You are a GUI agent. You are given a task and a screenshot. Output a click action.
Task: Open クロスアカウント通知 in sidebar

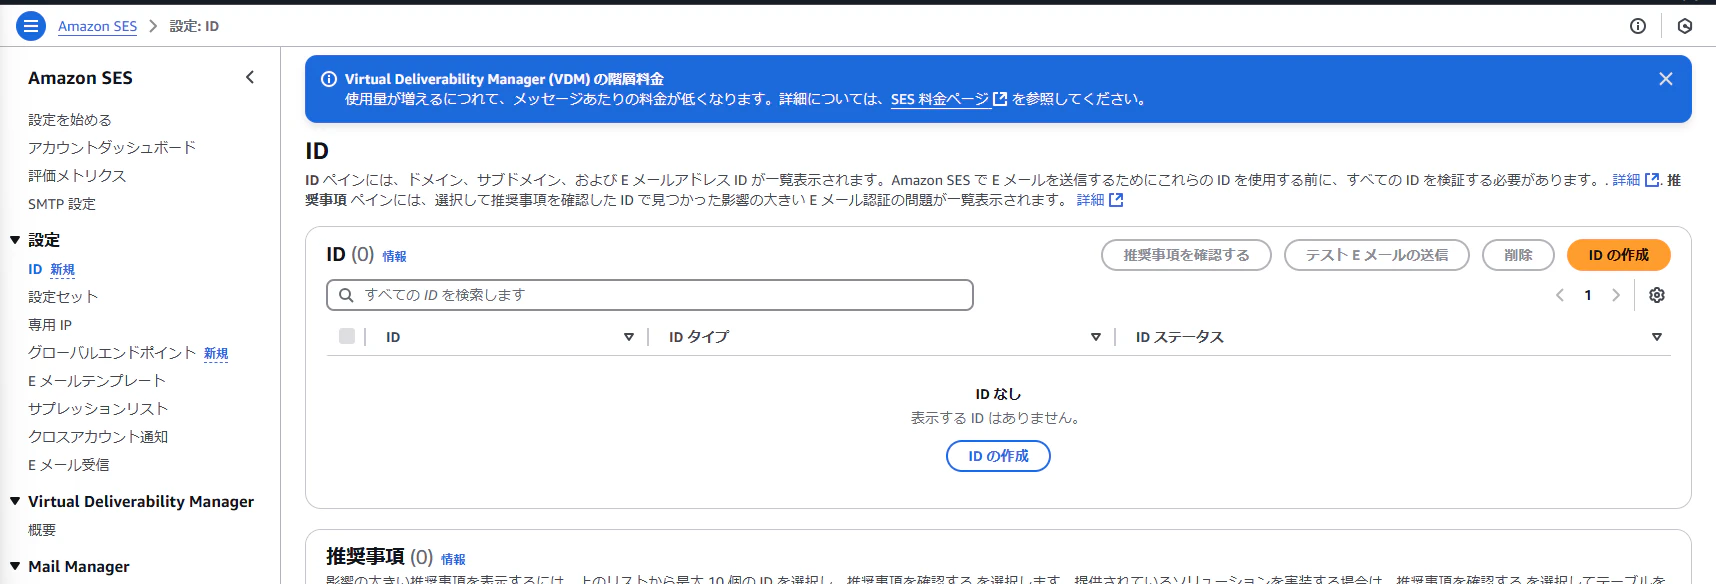98,437
